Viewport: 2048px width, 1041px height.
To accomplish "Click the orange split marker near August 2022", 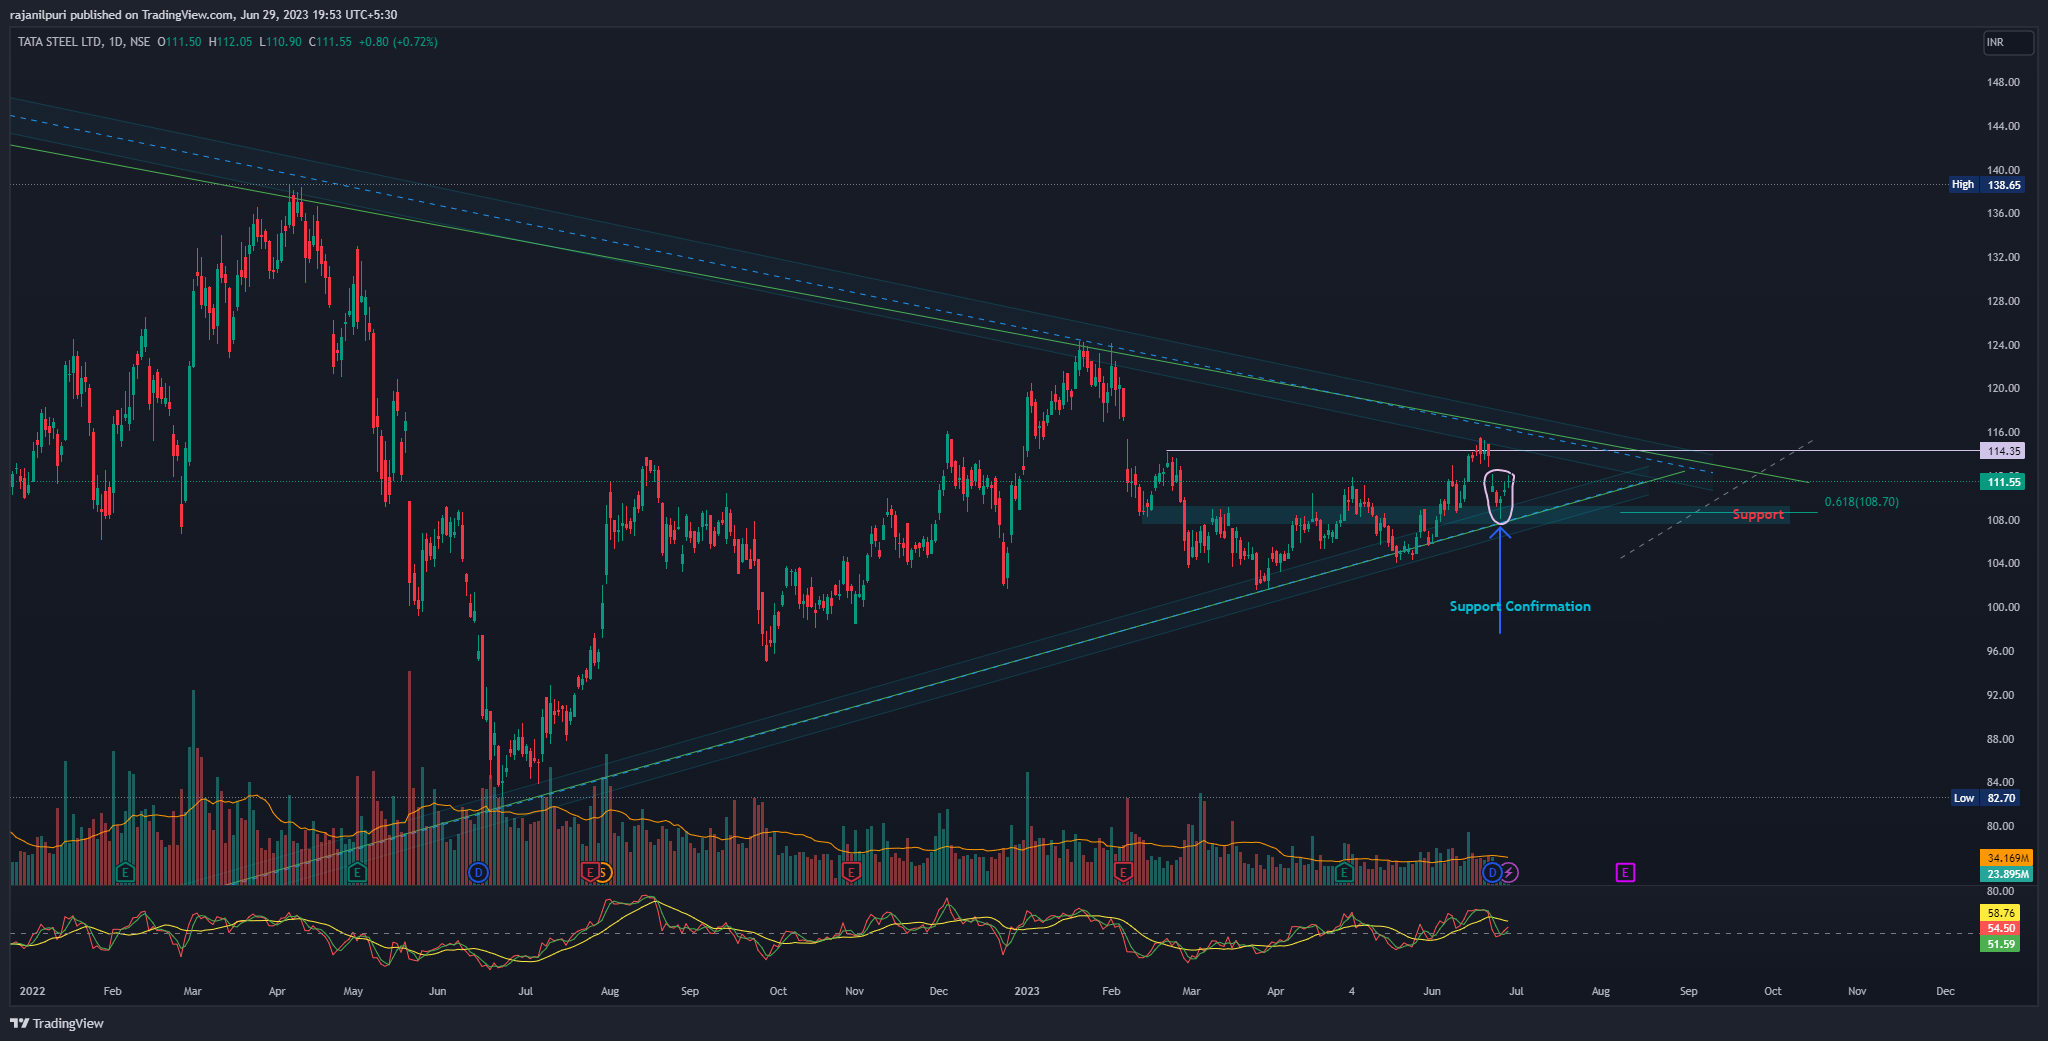I will click(x=604, y=873).
